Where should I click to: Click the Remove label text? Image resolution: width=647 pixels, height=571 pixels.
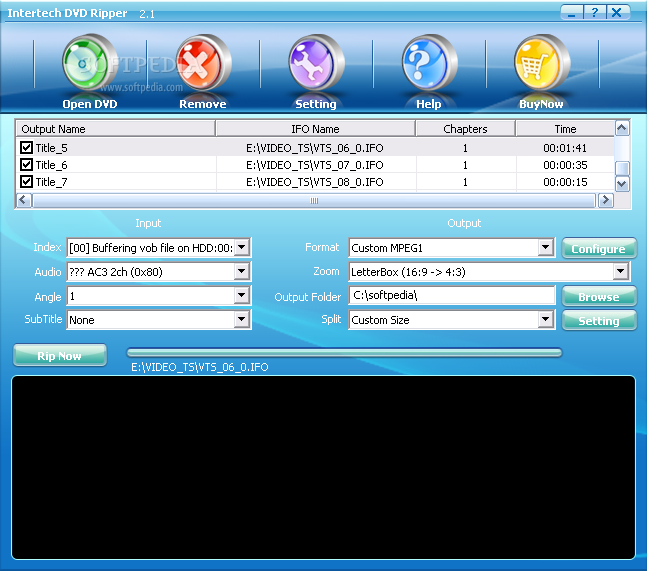pos(203,104)
